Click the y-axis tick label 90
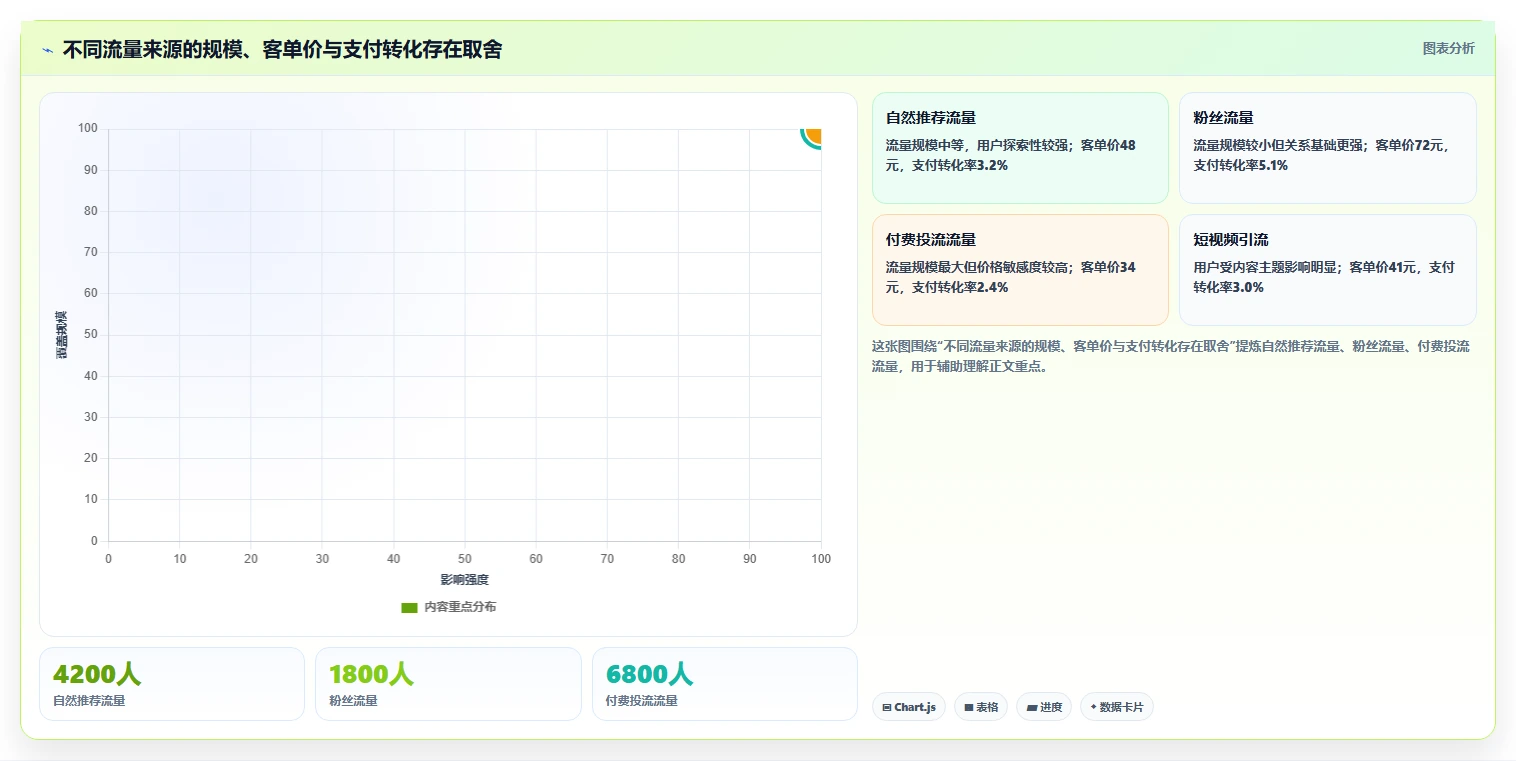Image resolution: width=1516 pixels, height=761 pixels. pyautogui.click(x=91, y=170)
